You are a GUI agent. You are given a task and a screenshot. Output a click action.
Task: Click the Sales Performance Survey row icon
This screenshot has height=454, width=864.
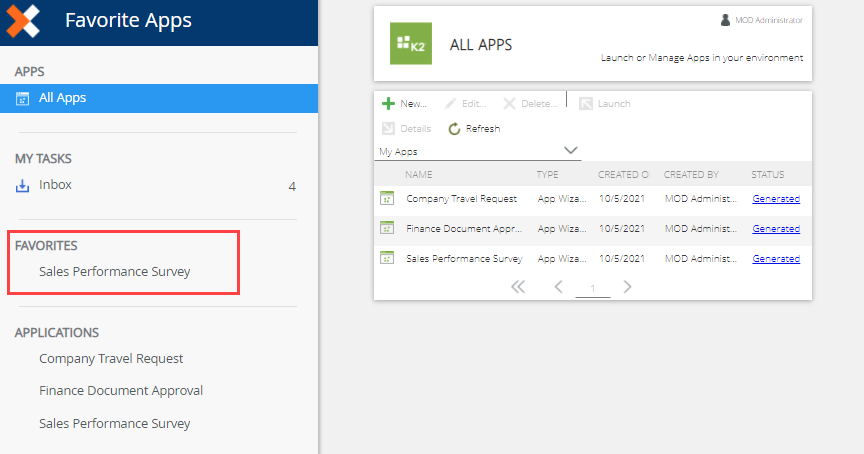tap(387, 258)
